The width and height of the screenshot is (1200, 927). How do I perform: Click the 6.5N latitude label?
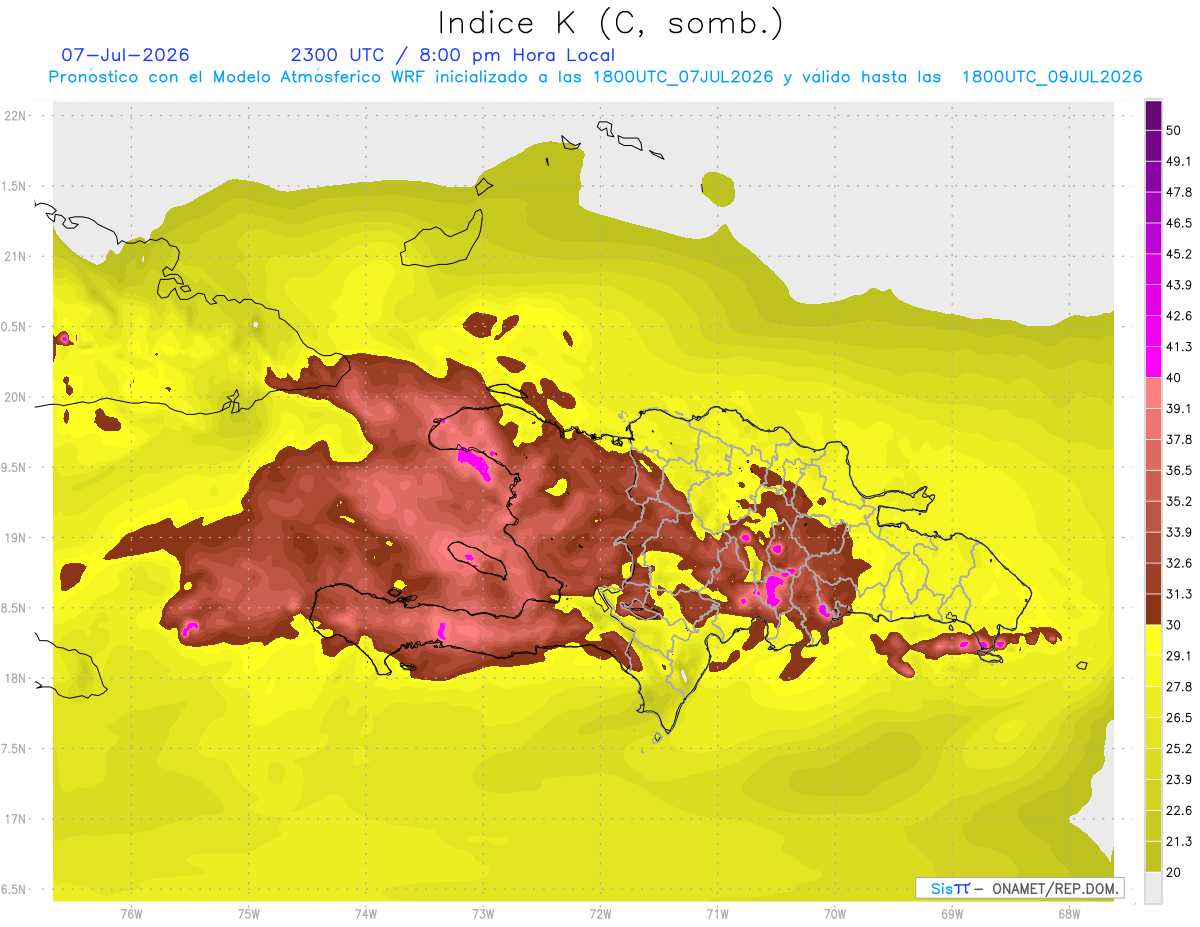[15, 889]
